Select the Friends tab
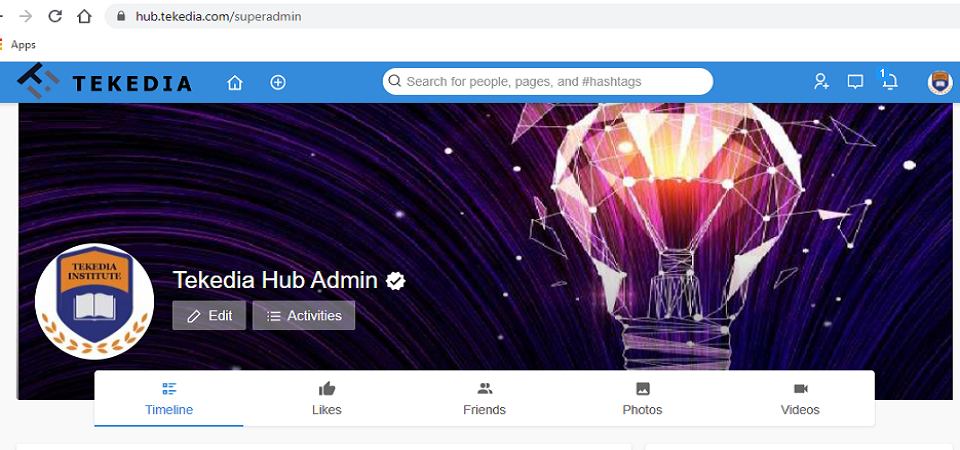The width and height of the screenshot is (960, 450). pos(485,398)
